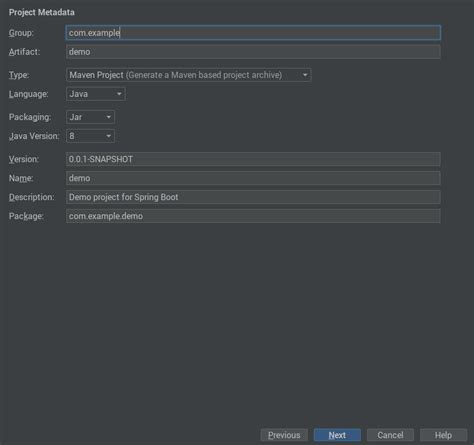
Task: Click the Description label
Action: point(31,197)
